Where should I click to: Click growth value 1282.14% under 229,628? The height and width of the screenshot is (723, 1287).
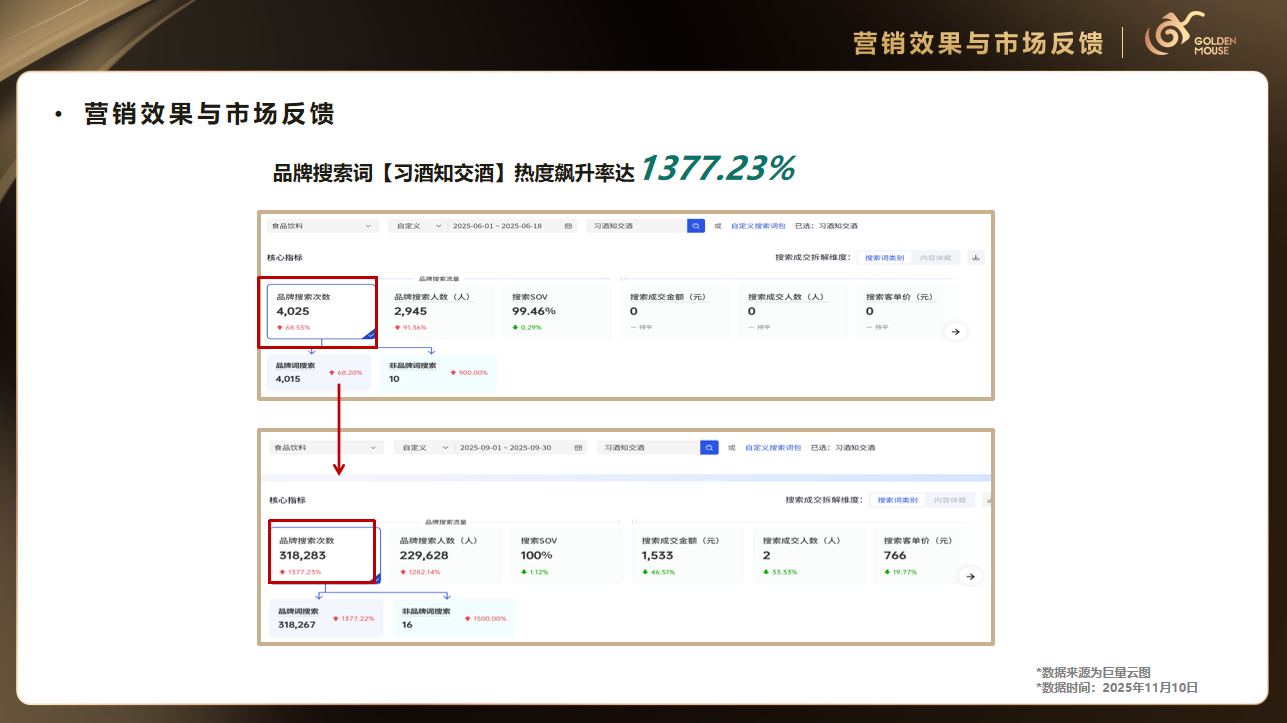pyautogui.click(x=424, y=572)
